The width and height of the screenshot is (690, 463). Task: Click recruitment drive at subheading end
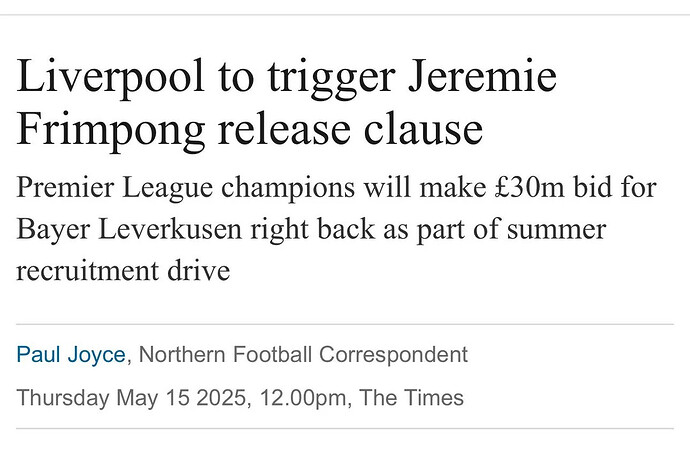[123, 271]
